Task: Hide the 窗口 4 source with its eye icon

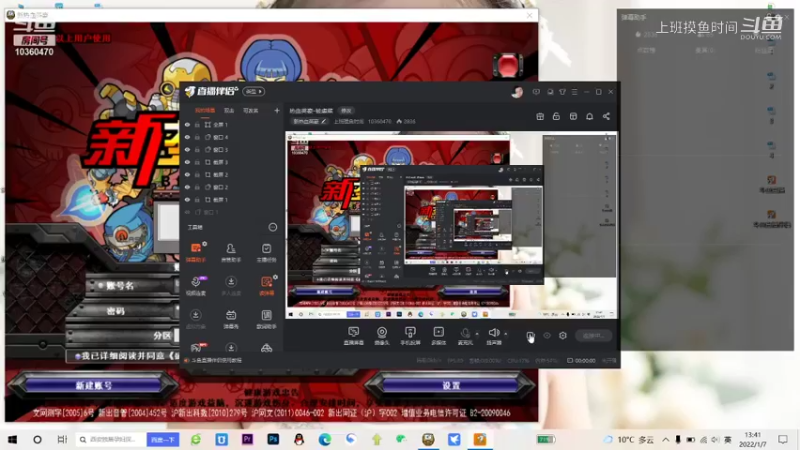Action: click(187, 137)
